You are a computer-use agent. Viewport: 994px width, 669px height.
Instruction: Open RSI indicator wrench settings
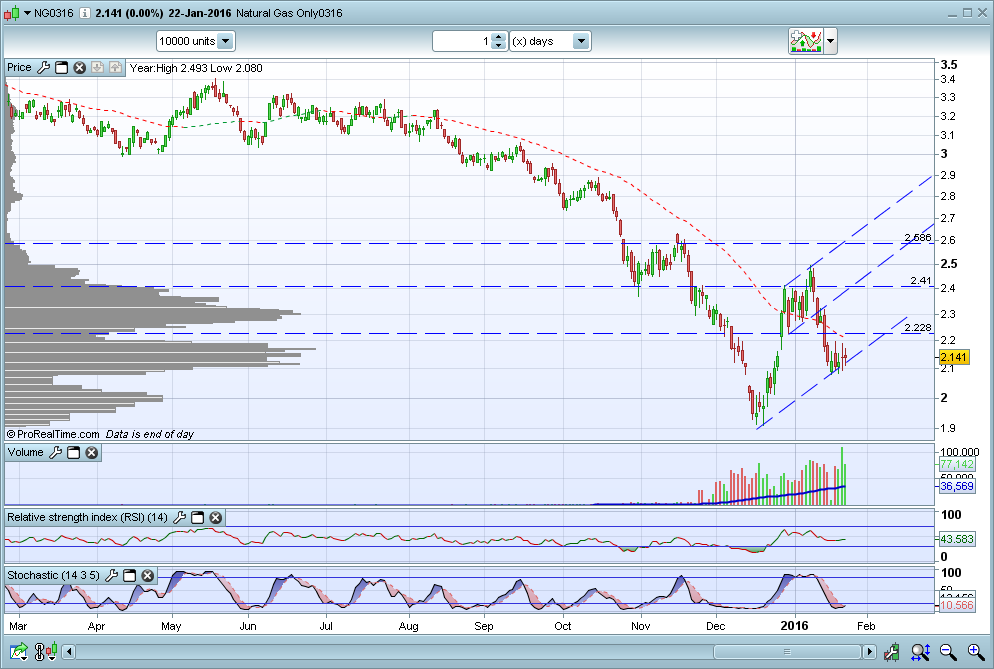(x=179, y=518)
